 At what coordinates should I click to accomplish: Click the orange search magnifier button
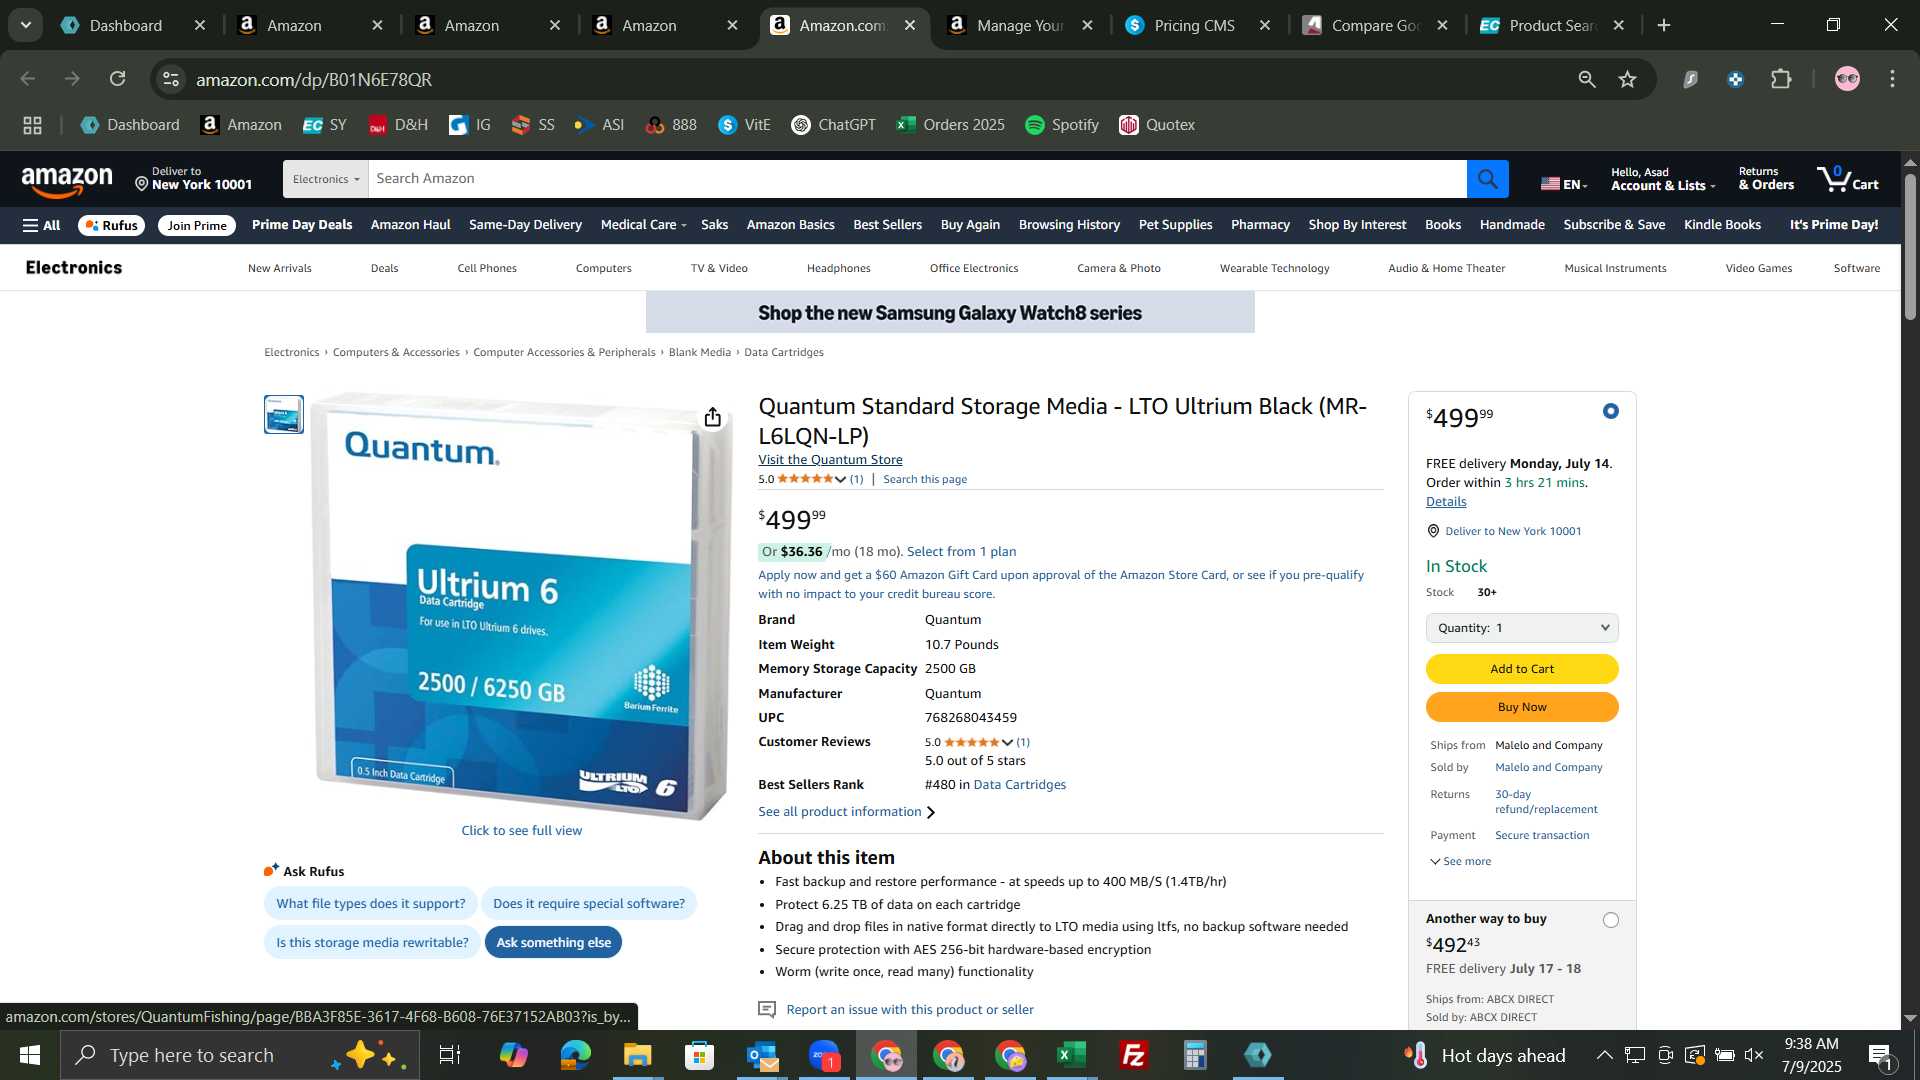point(1487,179)
